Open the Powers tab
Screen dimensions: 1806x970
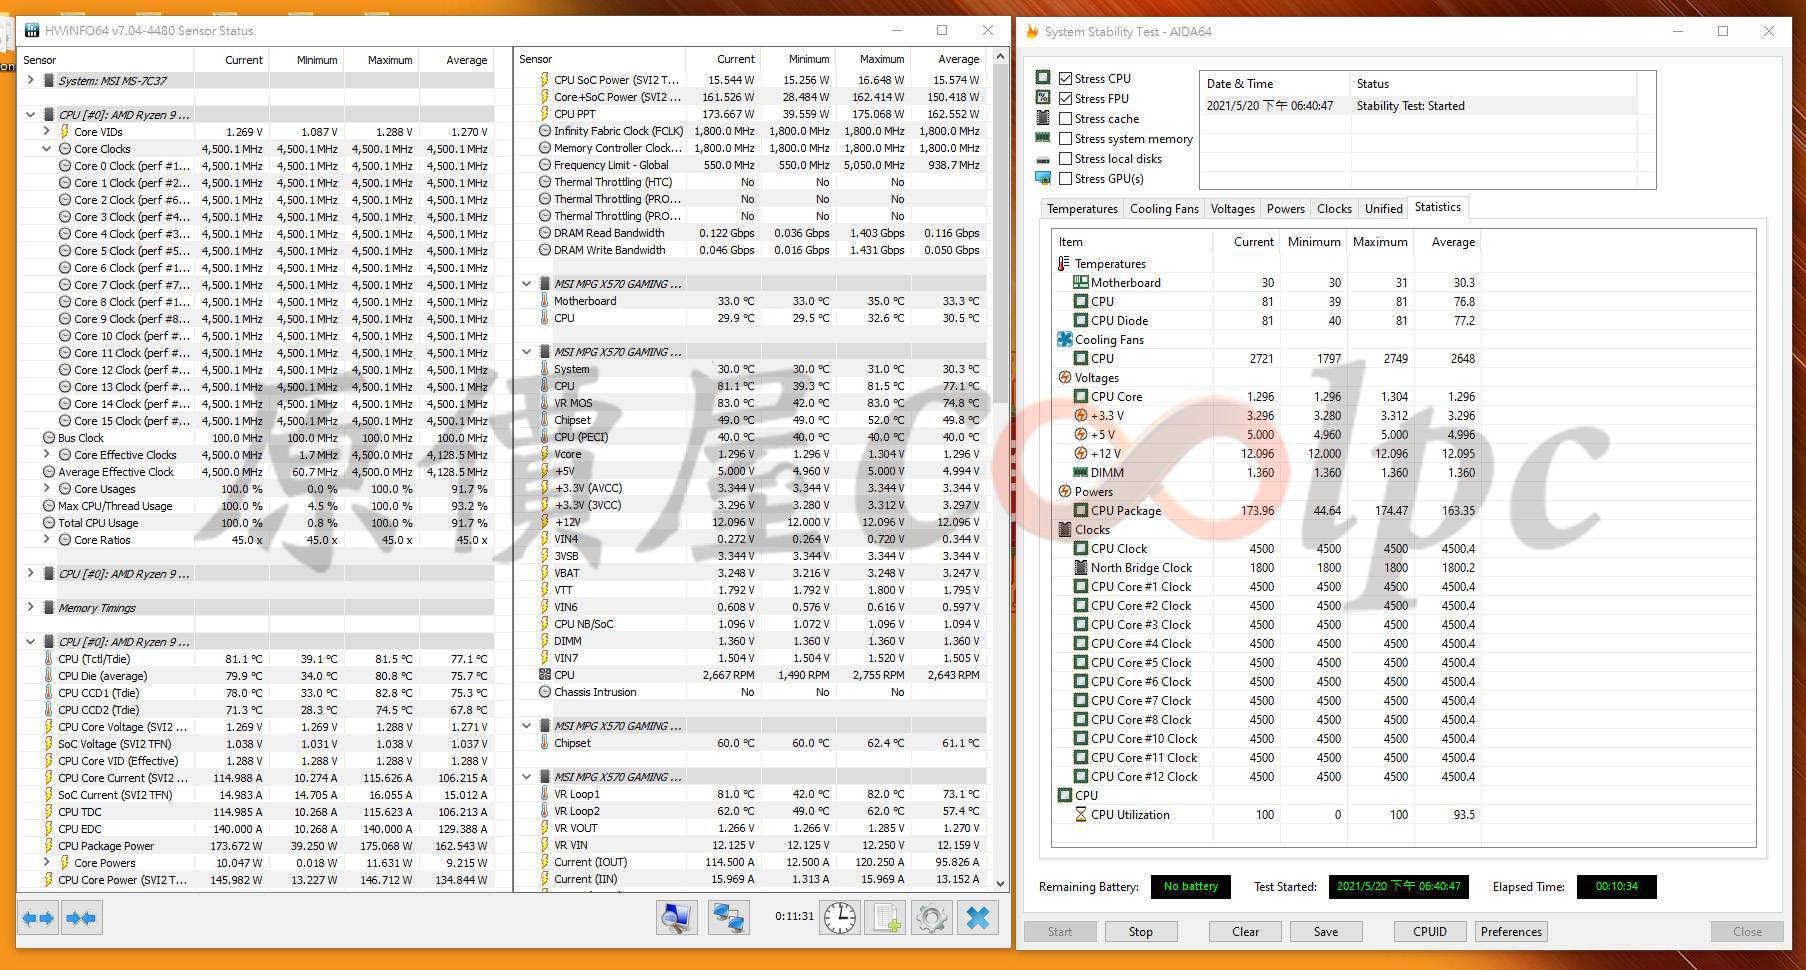[x=1285, y=209]
